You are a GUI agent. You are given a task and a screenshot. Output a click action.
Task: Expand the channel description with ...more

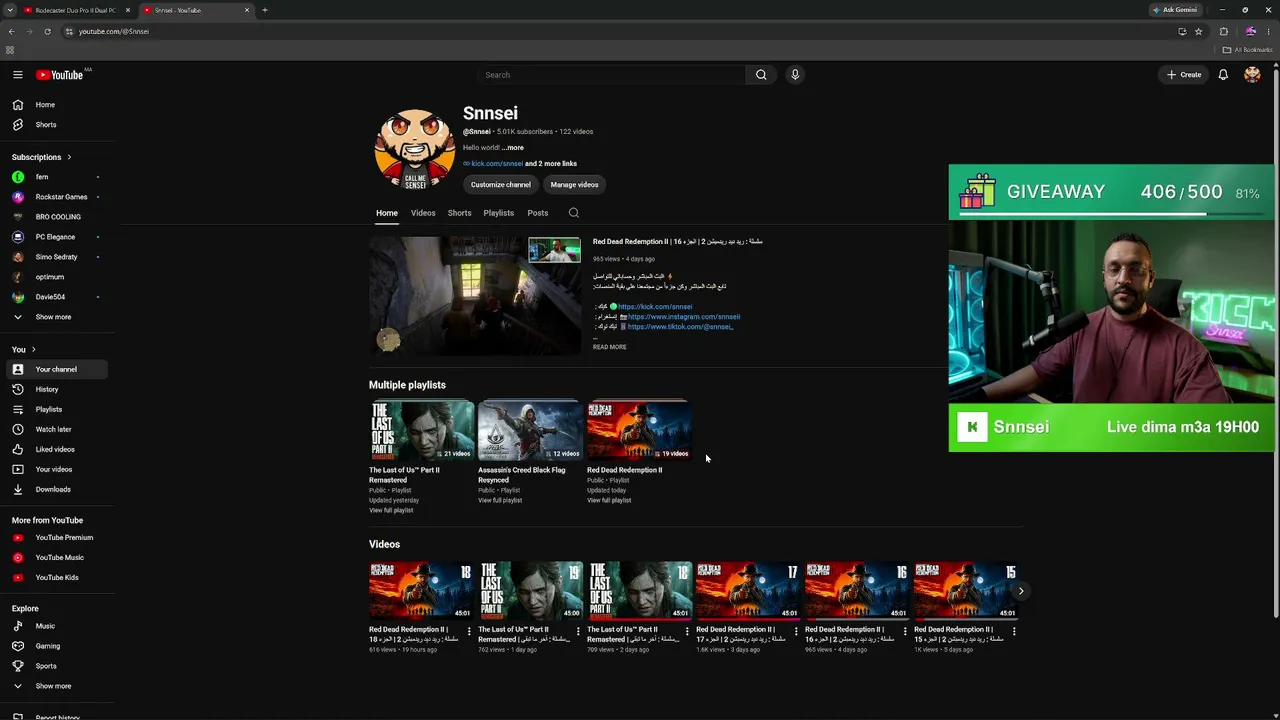(x=513, y=148)
